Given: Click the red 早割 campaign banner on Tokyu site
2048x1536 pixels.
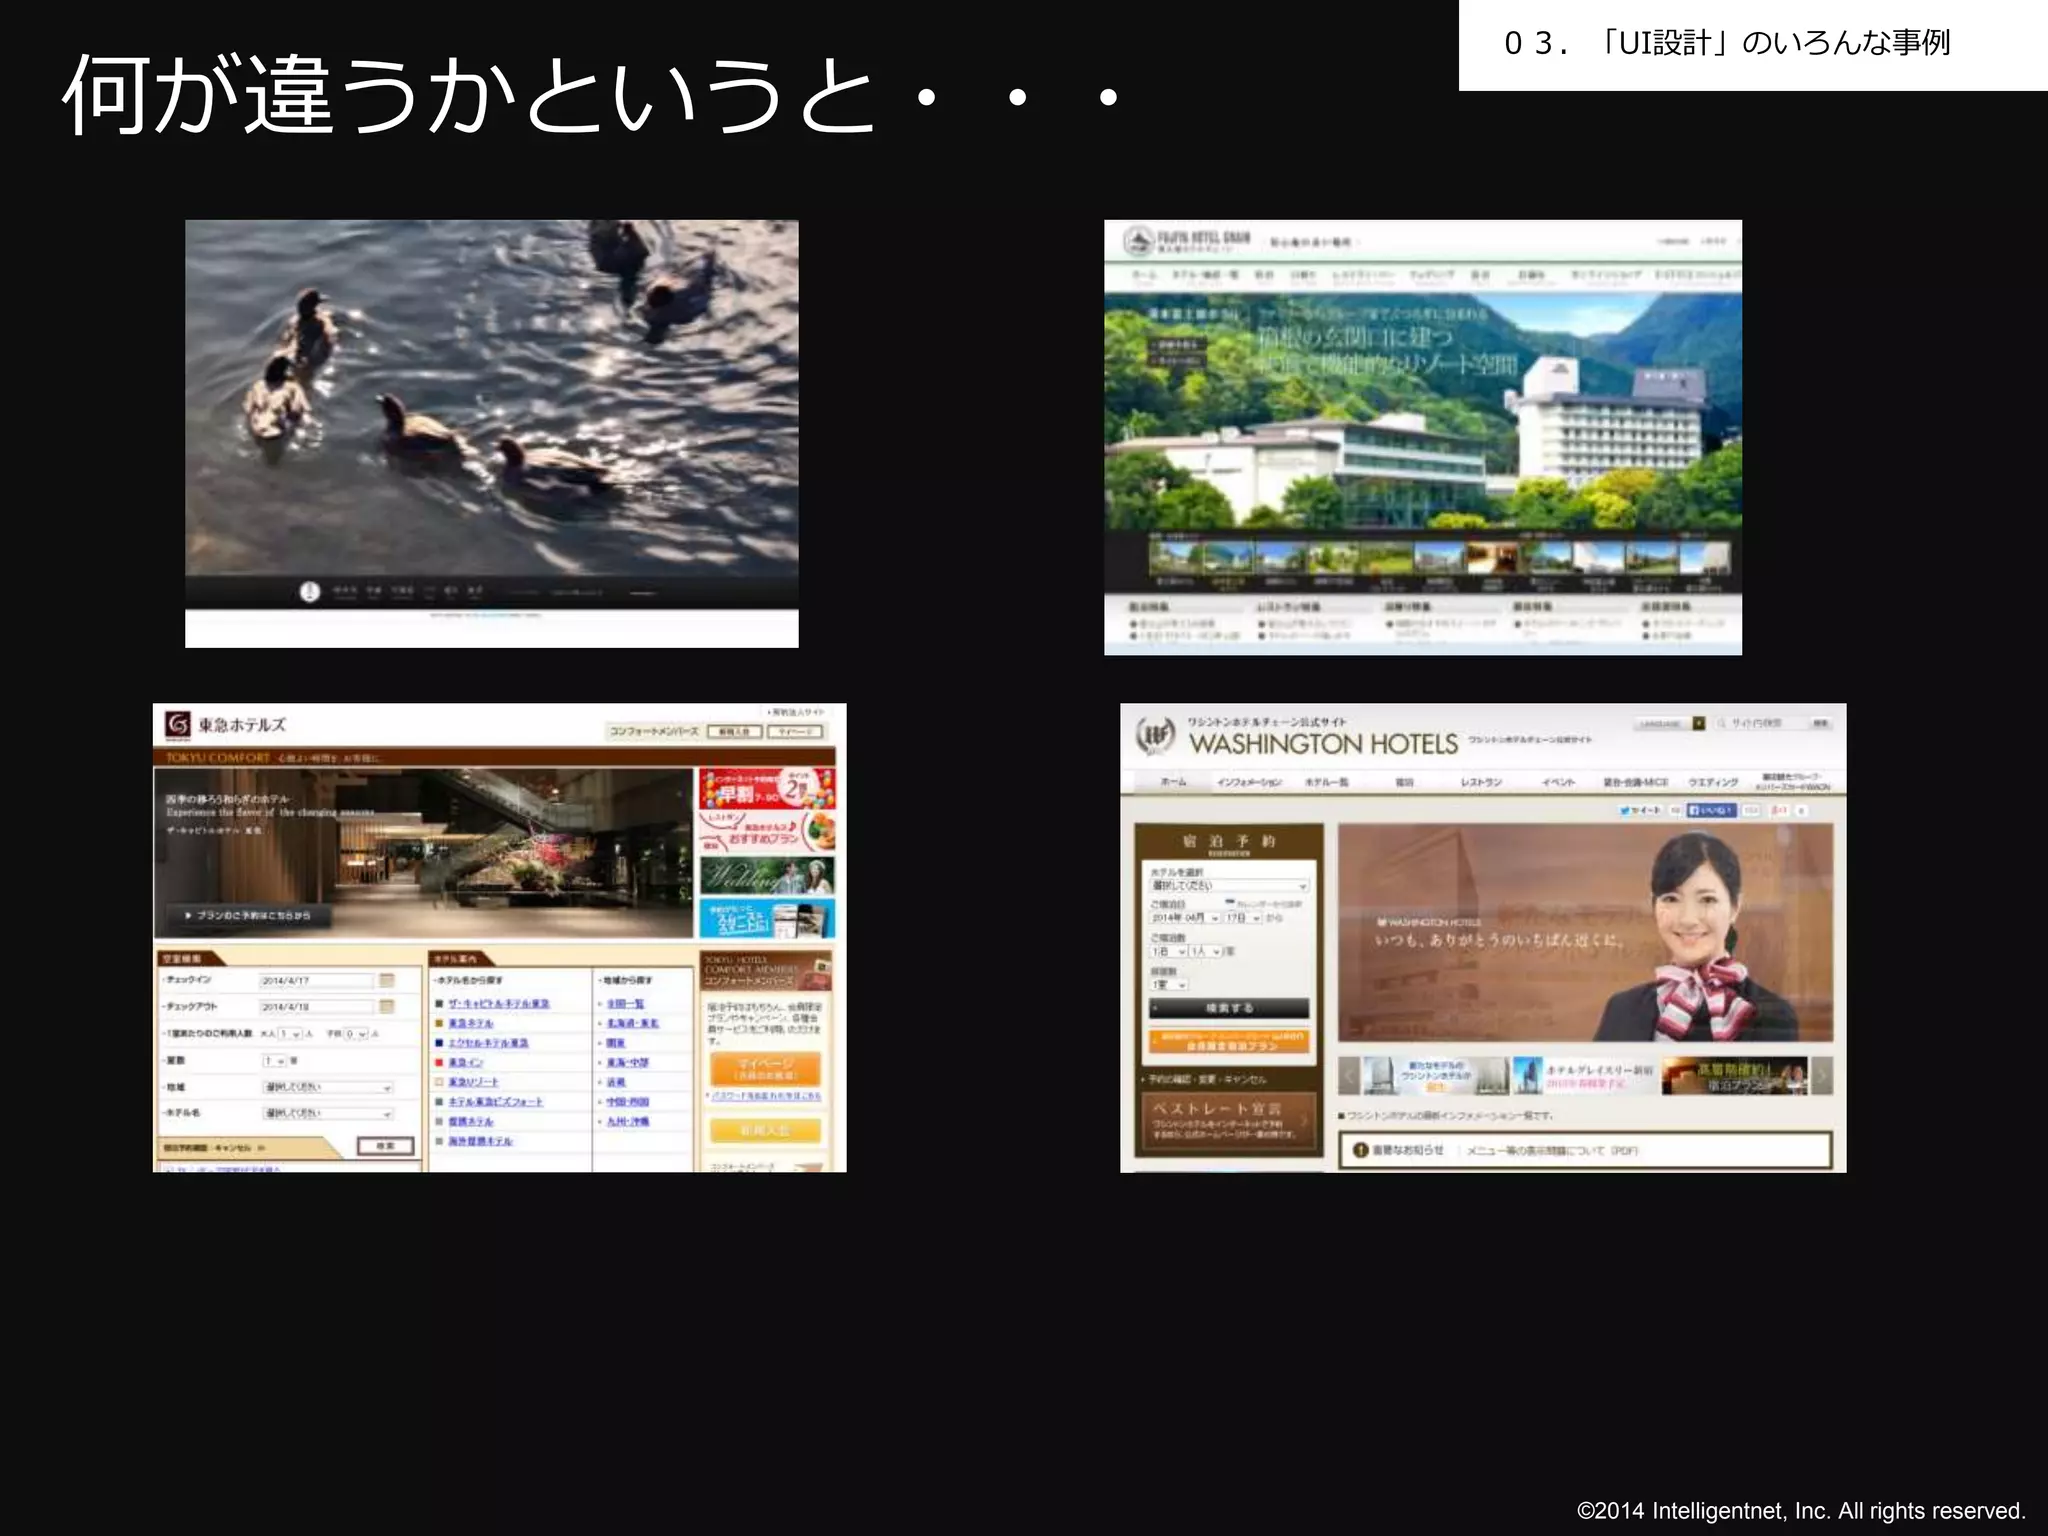Looking at the screenshot, I should [x=767, y=788].
